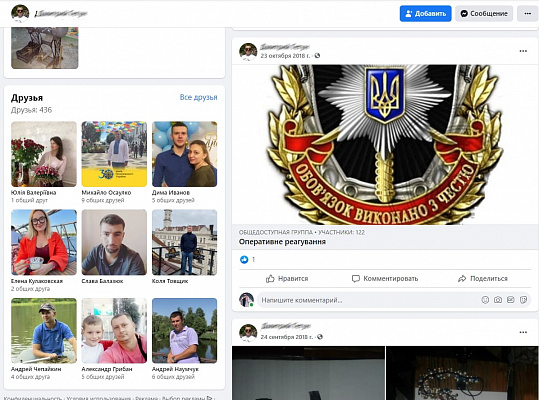Viewport: 539px width, 400px height.
Task: Click the Напишите комментарий input field
Action: (368, 300)
